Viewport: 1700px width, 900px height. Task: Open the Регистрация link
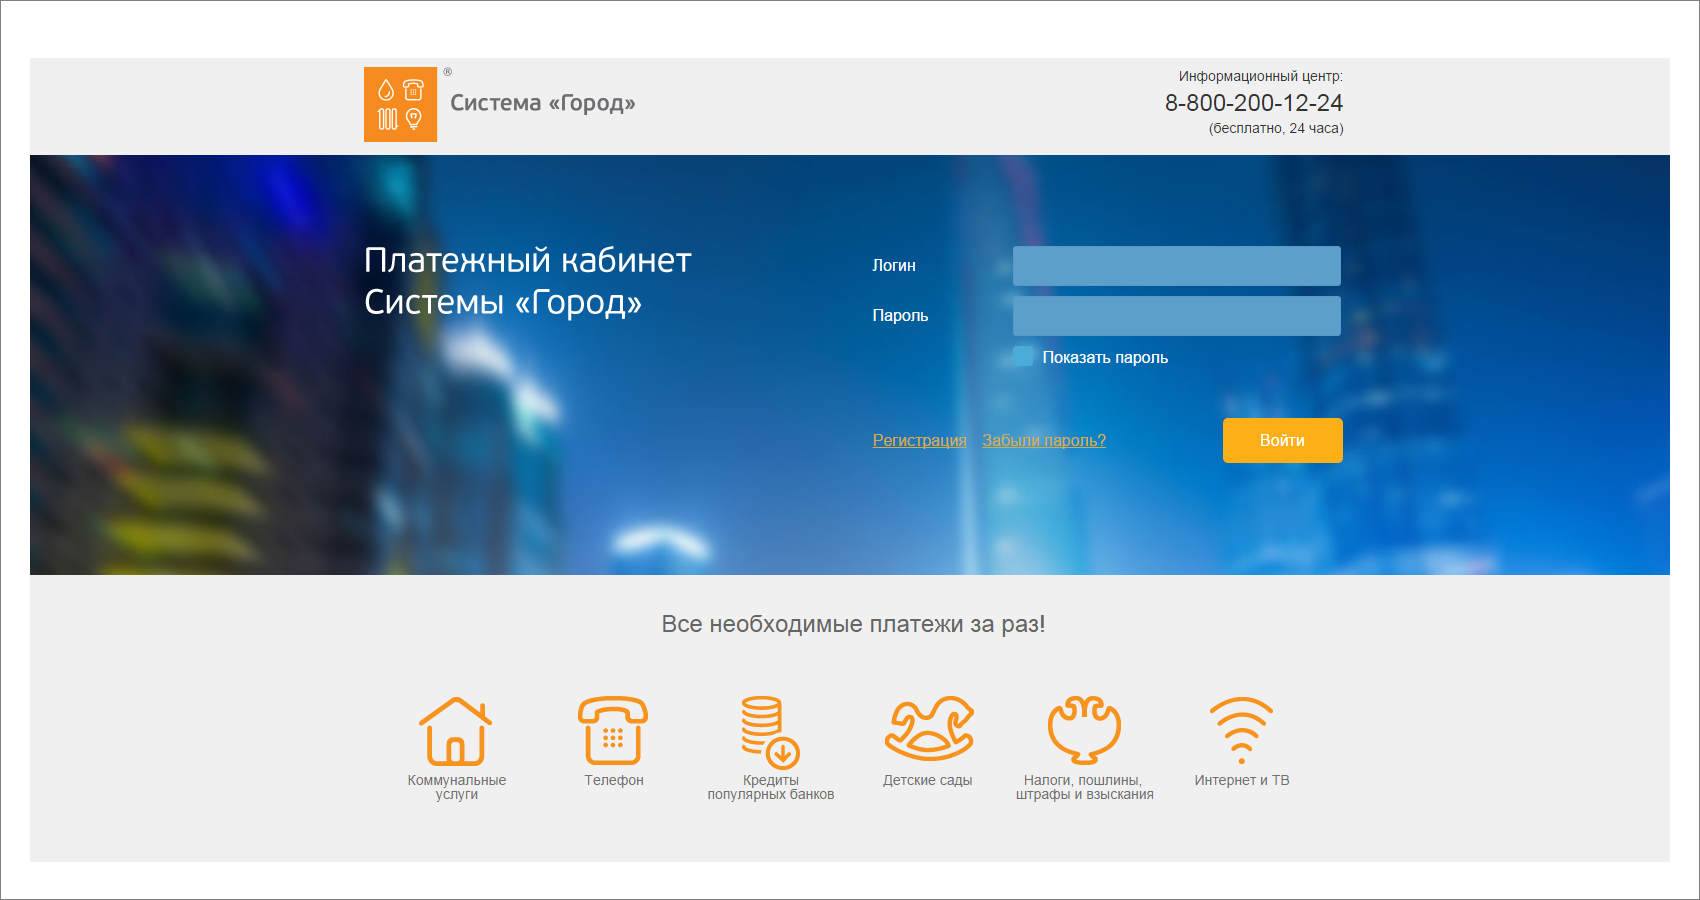click(920, 440)
